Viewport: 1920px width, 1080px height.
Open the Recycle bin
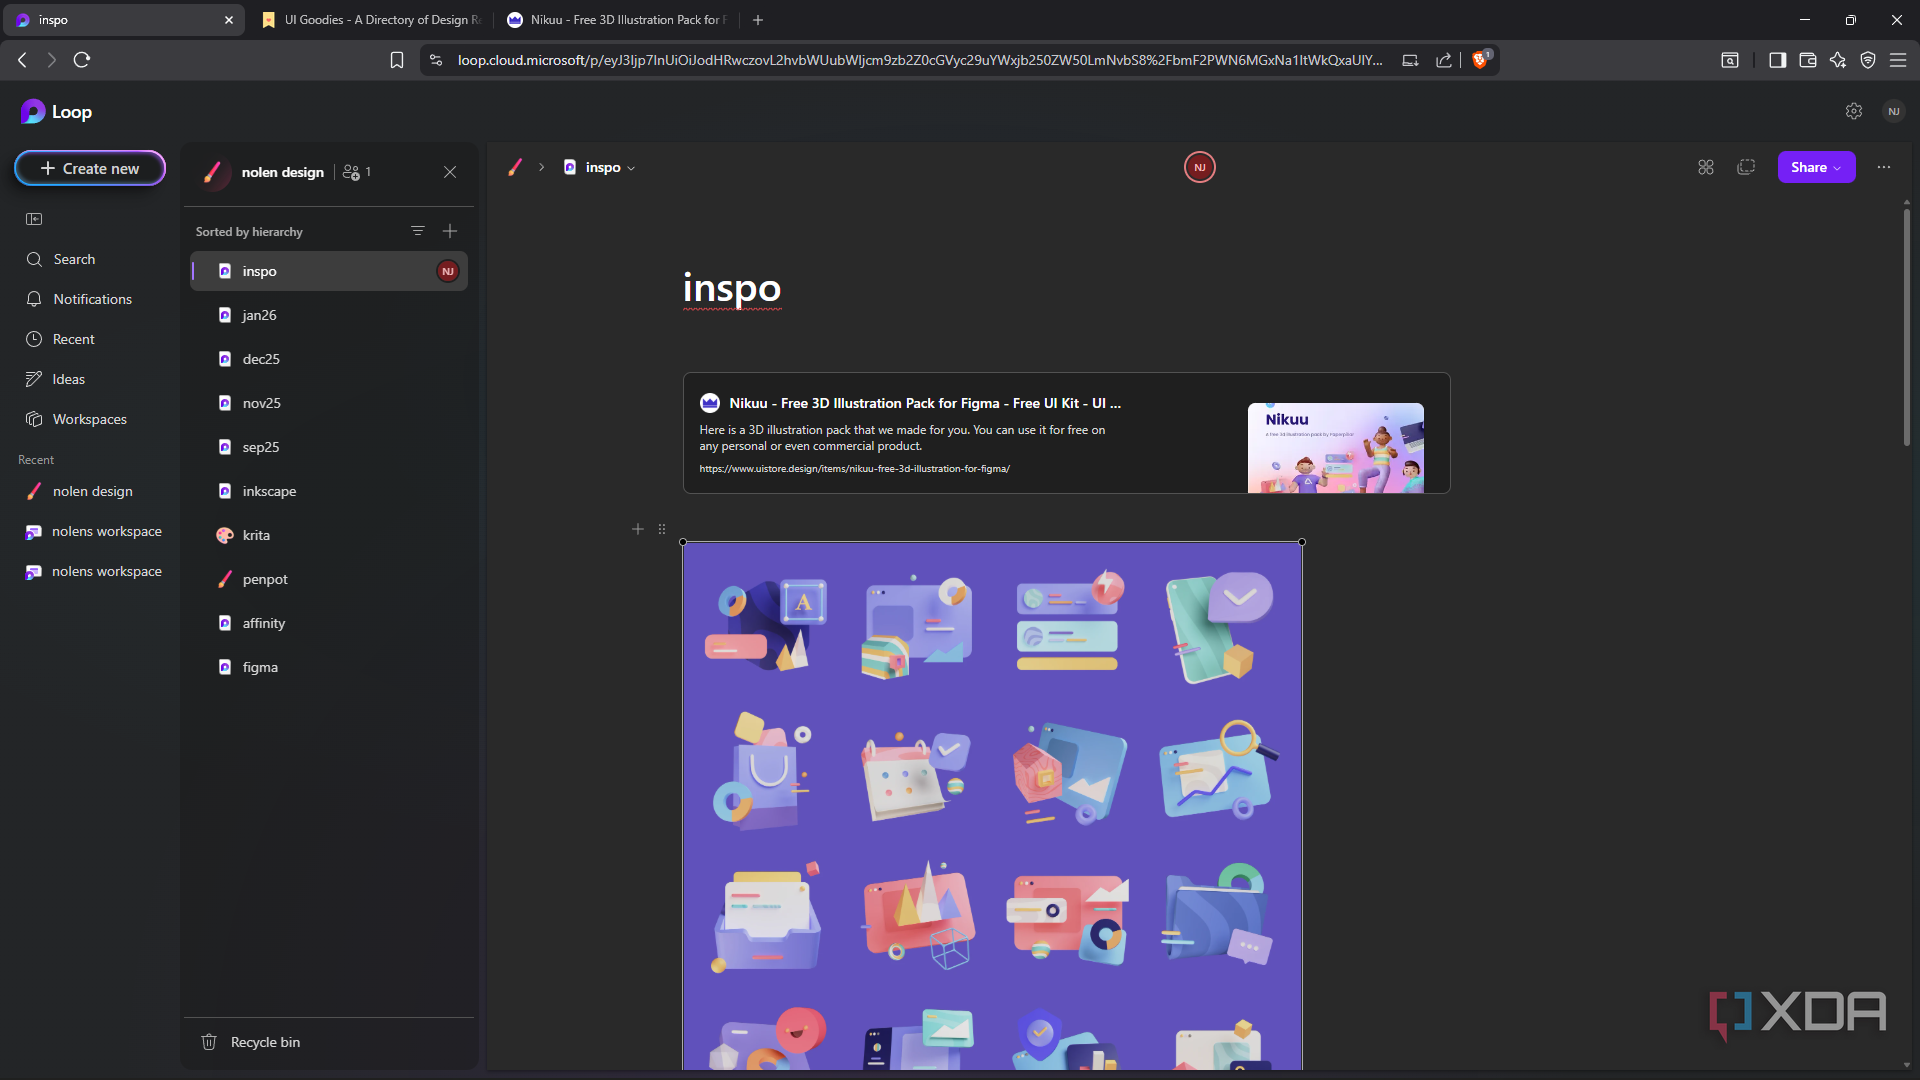250,1042
